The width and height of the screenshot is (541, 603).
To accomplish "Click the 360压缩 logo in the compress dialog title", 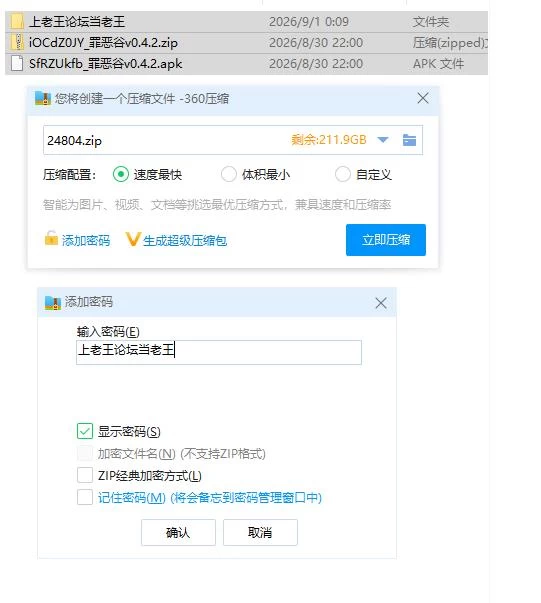I will tap(43, 98).
